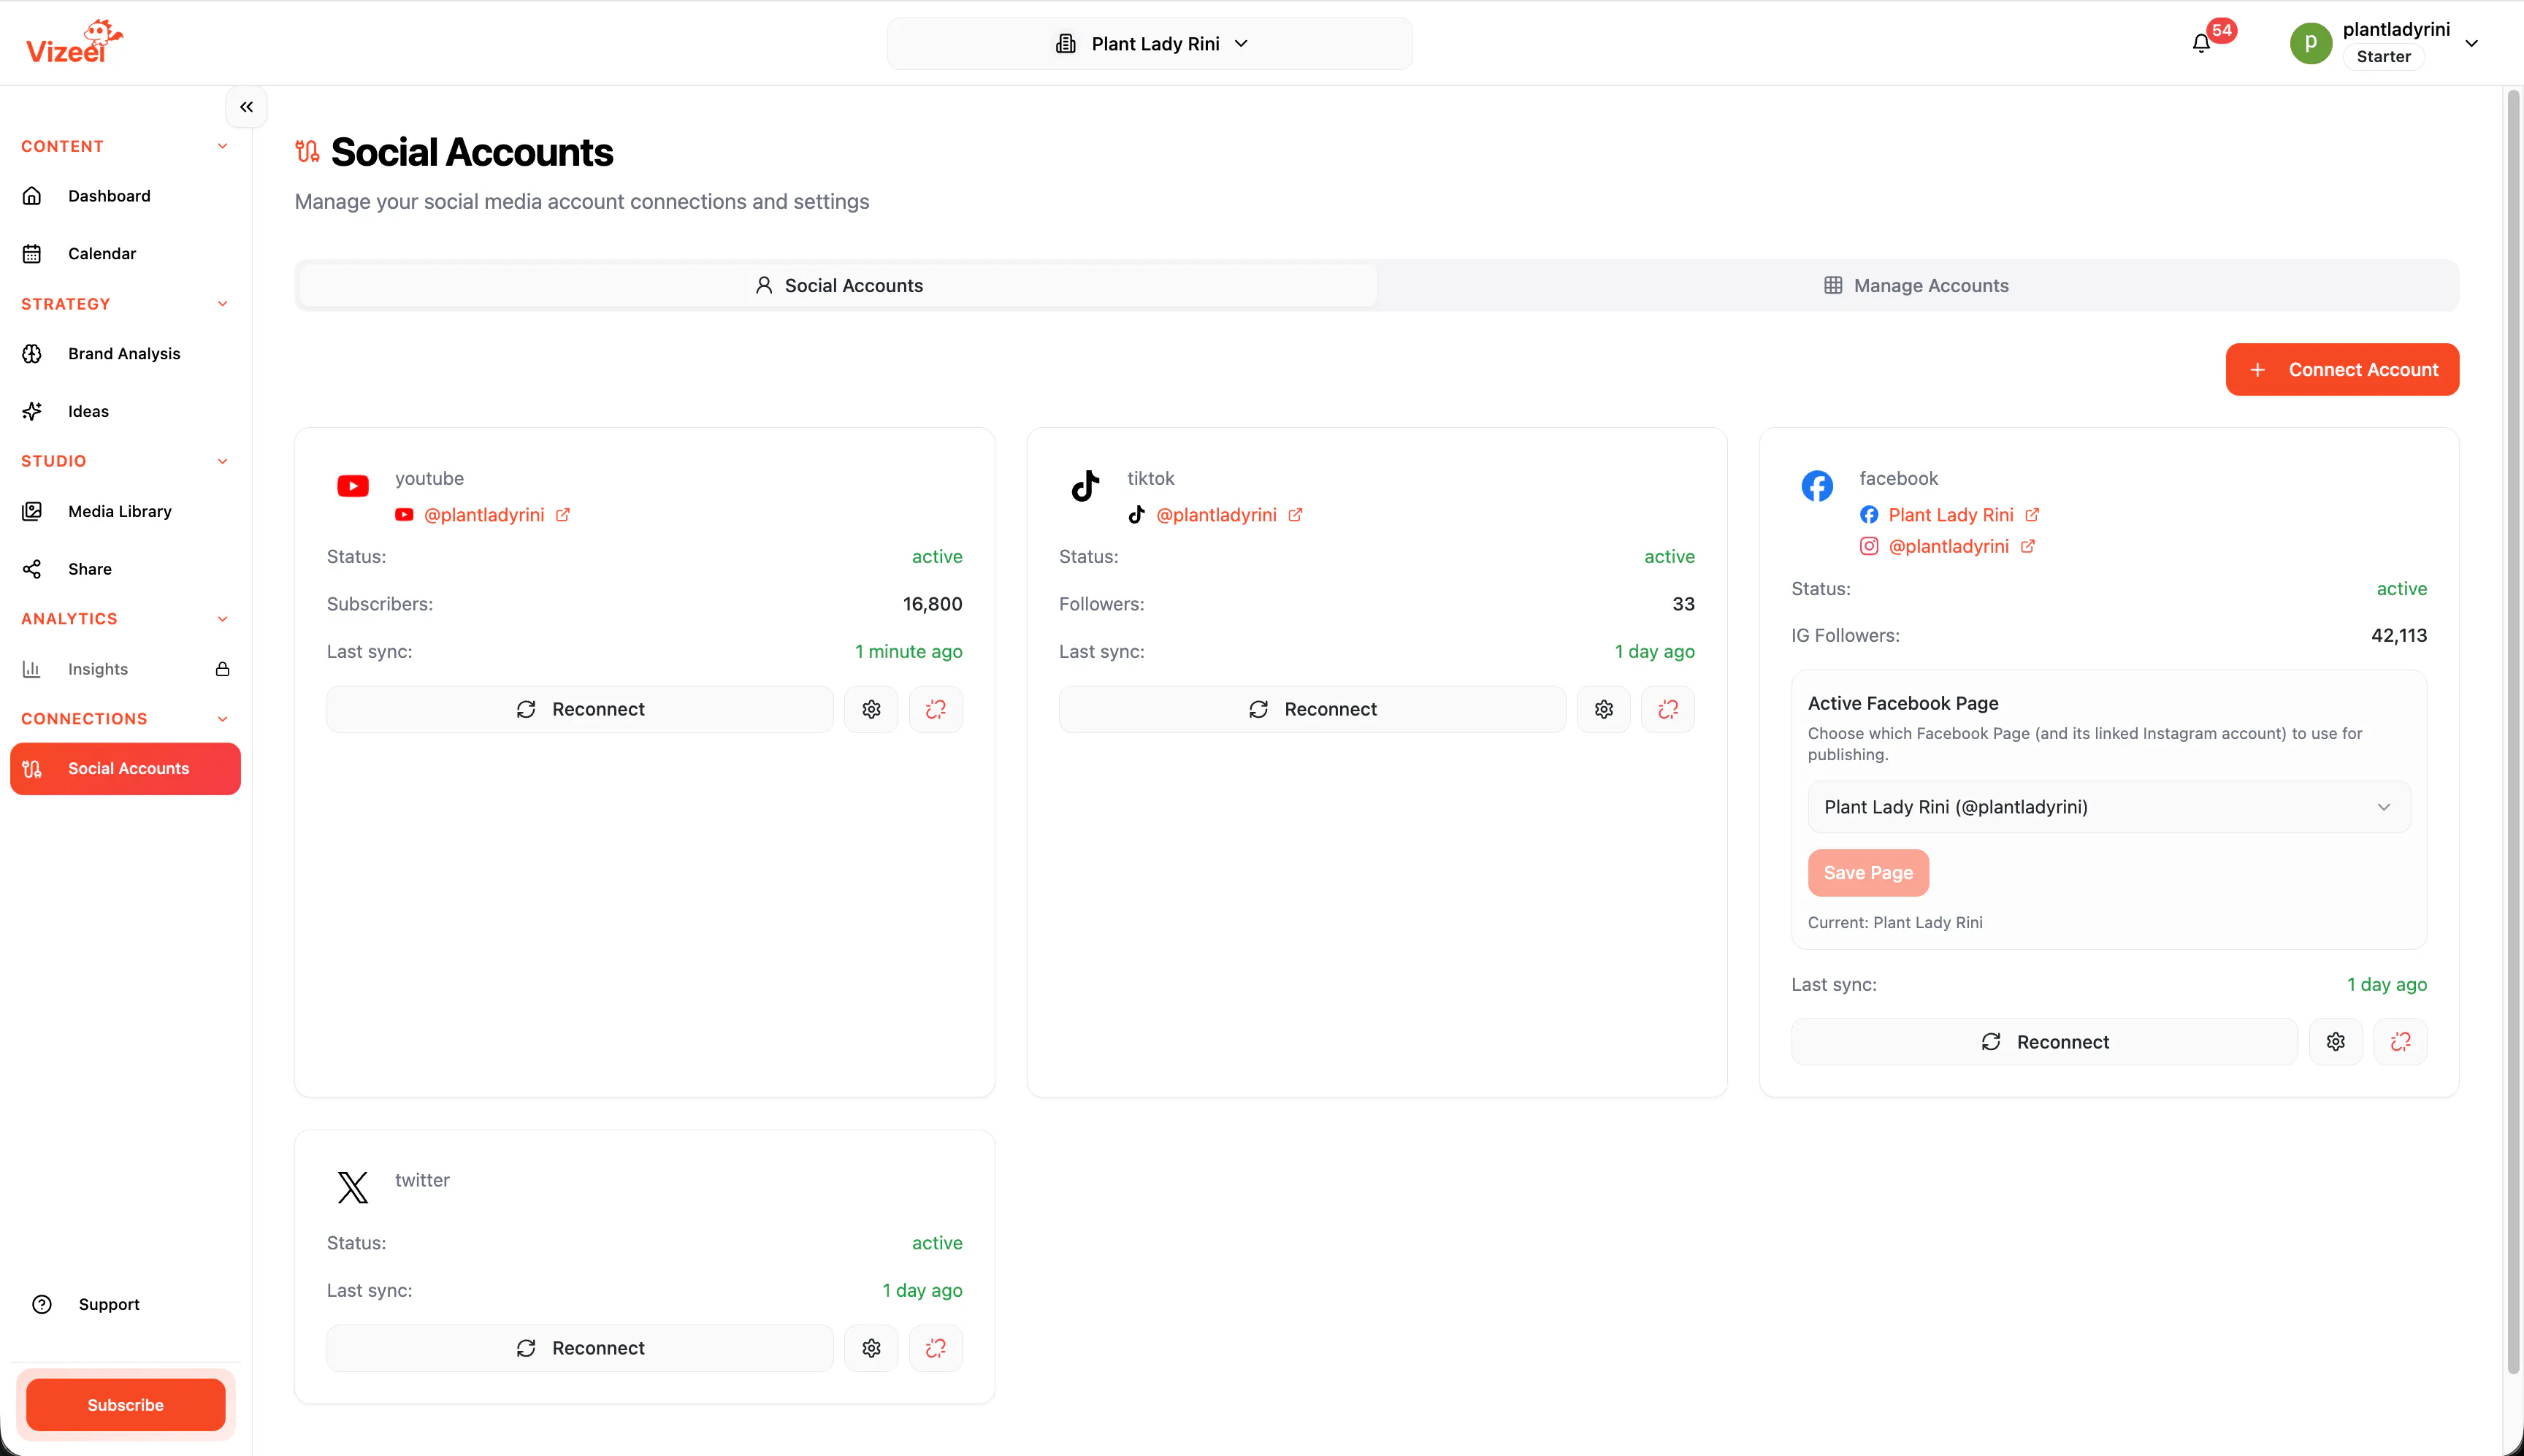Collapse the sidebar with double-chevron icon
2524x1456 pixels.
click(246, 107)
